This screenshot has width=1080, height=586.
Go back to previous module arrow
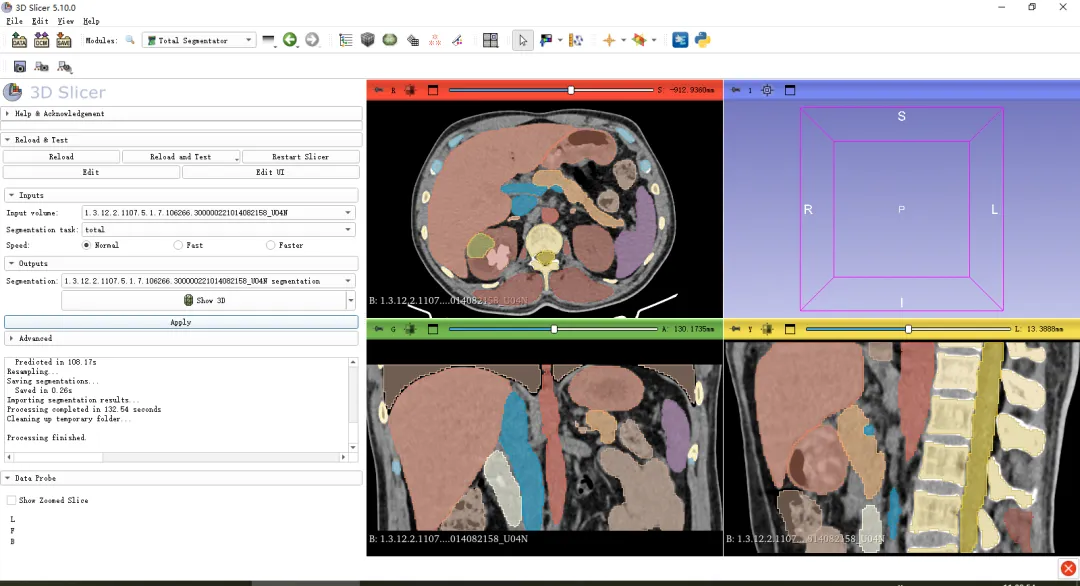(x=290, y=40)
